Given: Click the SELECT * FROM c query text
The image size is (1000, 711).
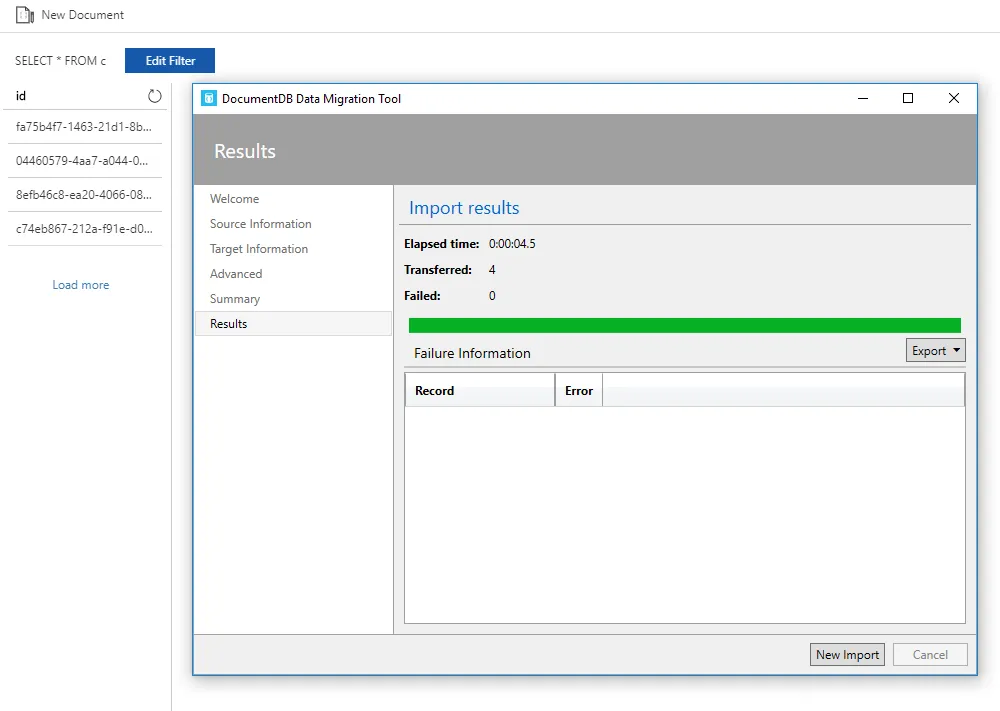Looking at the screenshot, I should coord(61,61).
